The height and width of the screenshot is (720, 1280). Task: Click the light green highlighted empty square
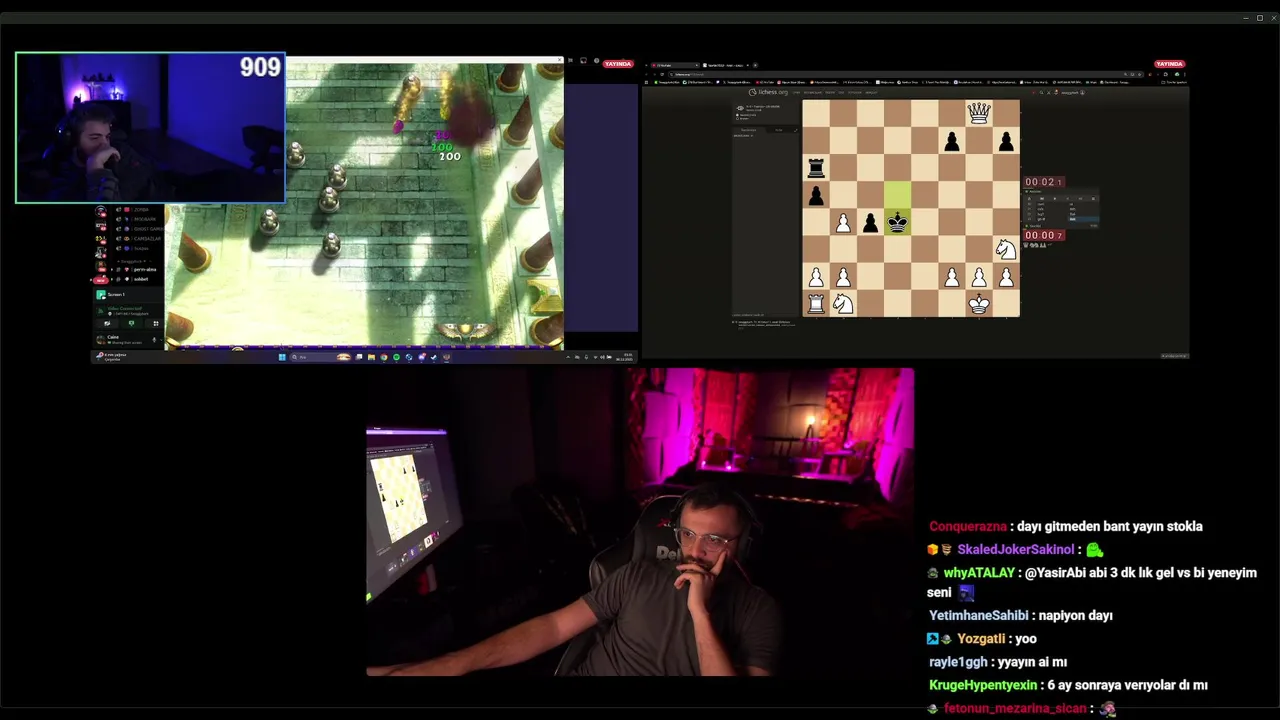(x=897, y=194)
